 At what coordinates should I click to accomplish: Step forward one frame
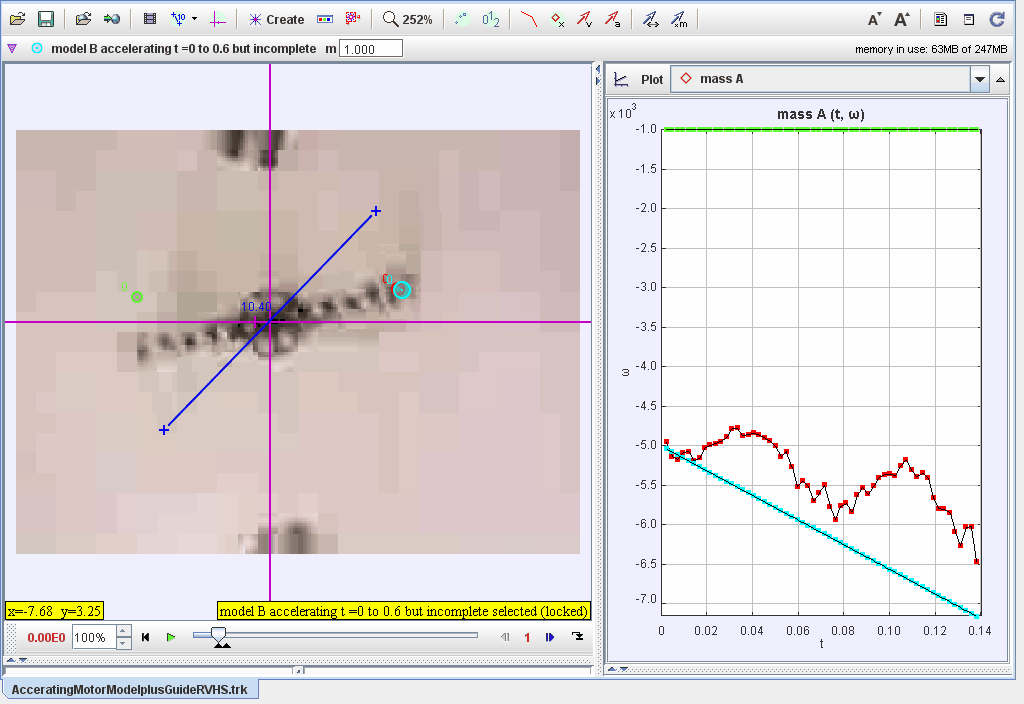(549, 637)
